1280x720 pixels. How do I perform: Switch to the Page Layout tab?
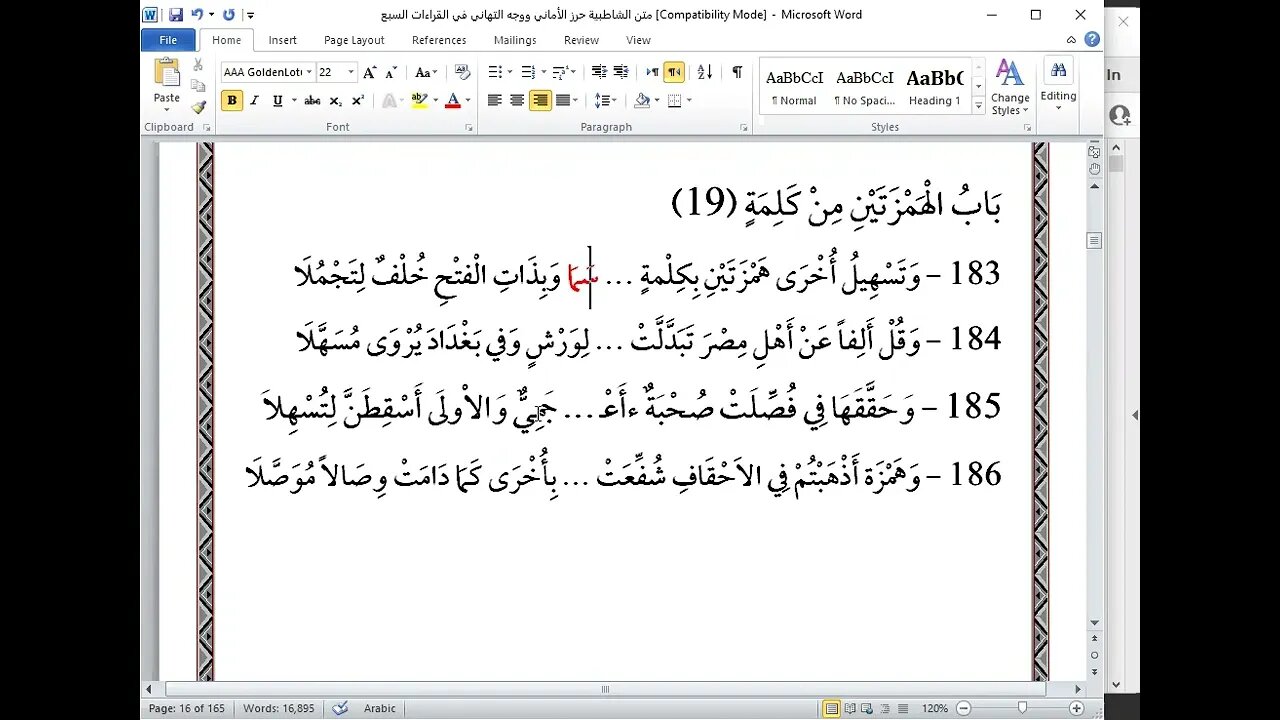tap(354, 40)
